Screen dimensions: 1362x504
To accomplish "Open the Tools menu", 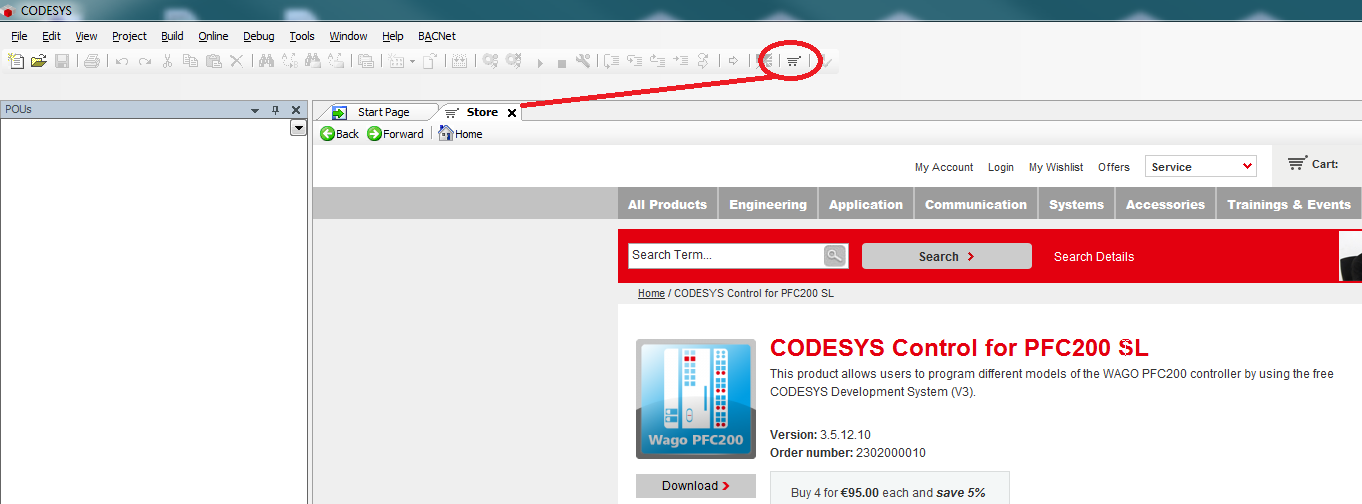I will point(302,36).
